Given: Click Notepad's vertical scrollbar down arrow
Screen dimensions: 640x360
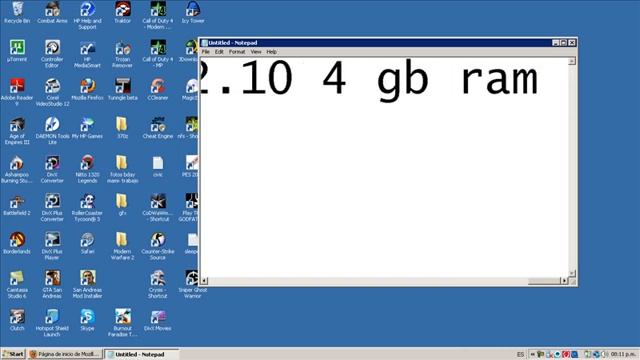Looking at the screenshot, I should pos(572,273).
